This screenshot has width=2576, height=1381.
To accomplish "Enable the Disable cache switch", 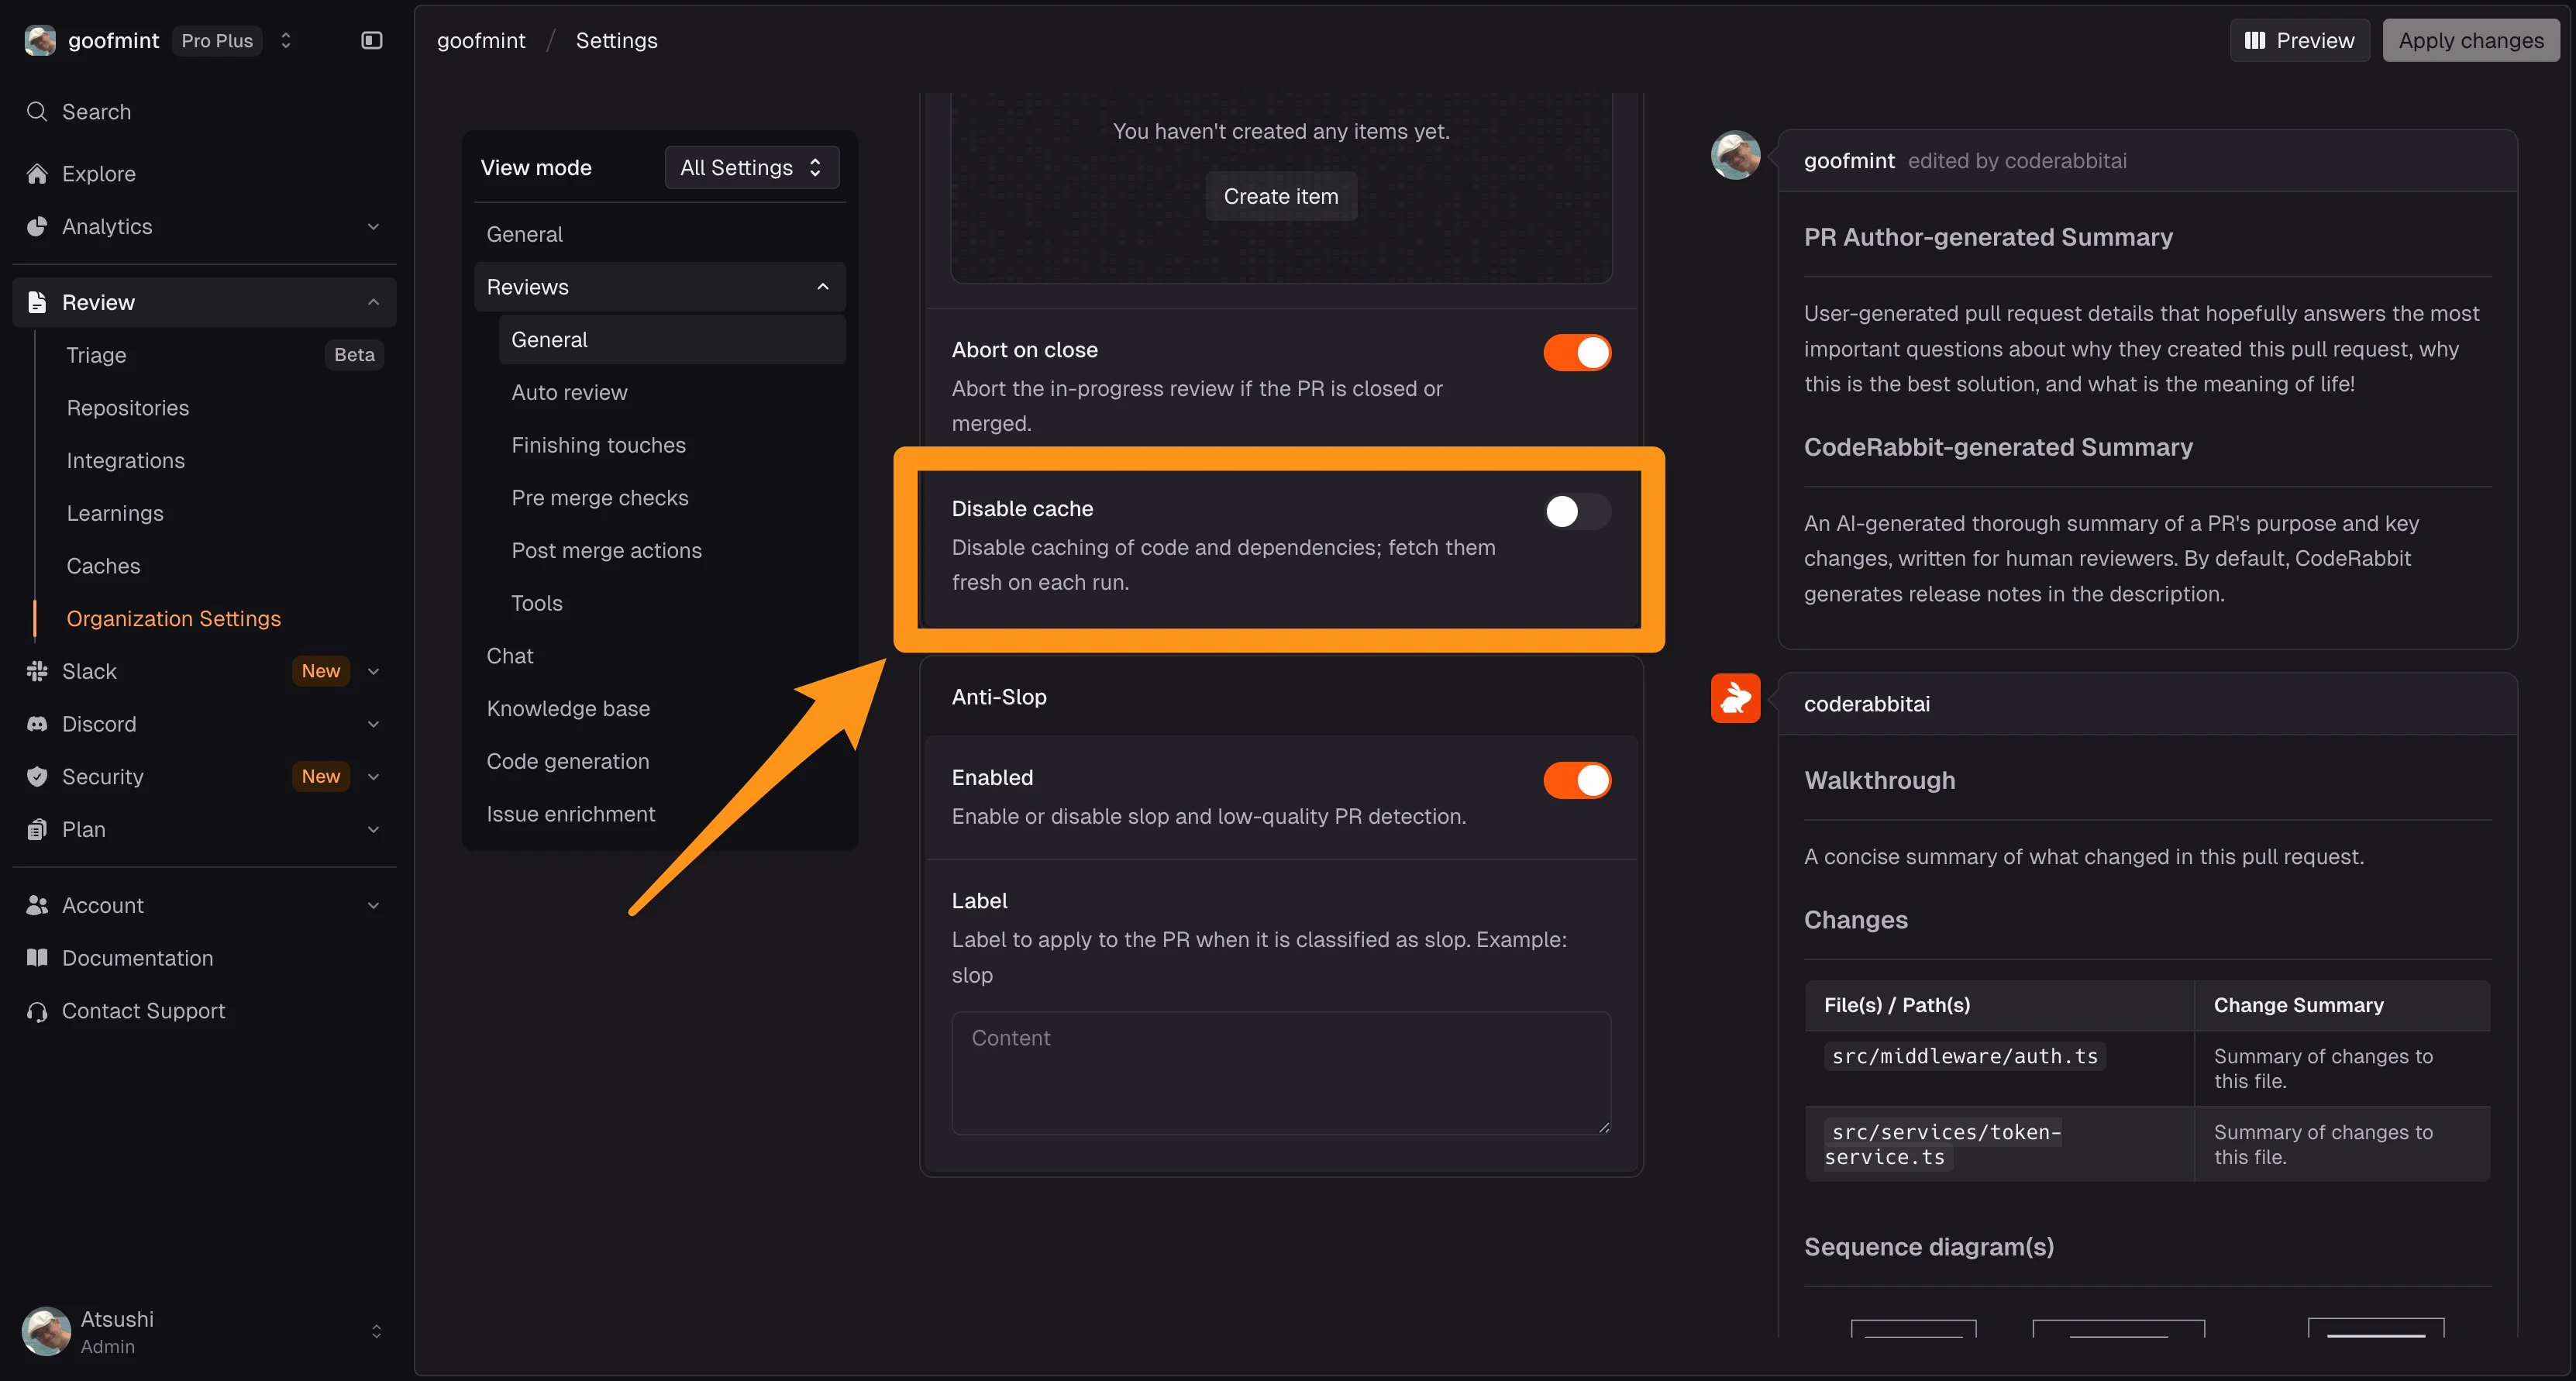I will click(1577, 511).
